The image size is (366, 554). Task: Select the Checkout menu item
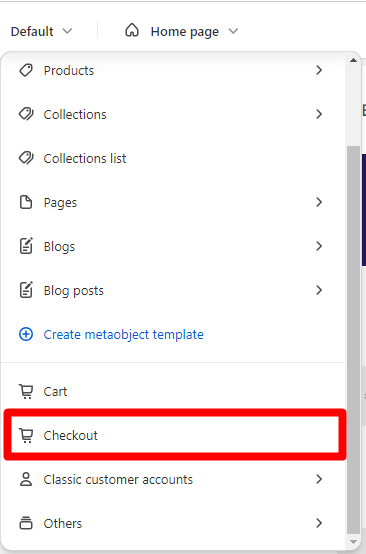tap(175, 435)
